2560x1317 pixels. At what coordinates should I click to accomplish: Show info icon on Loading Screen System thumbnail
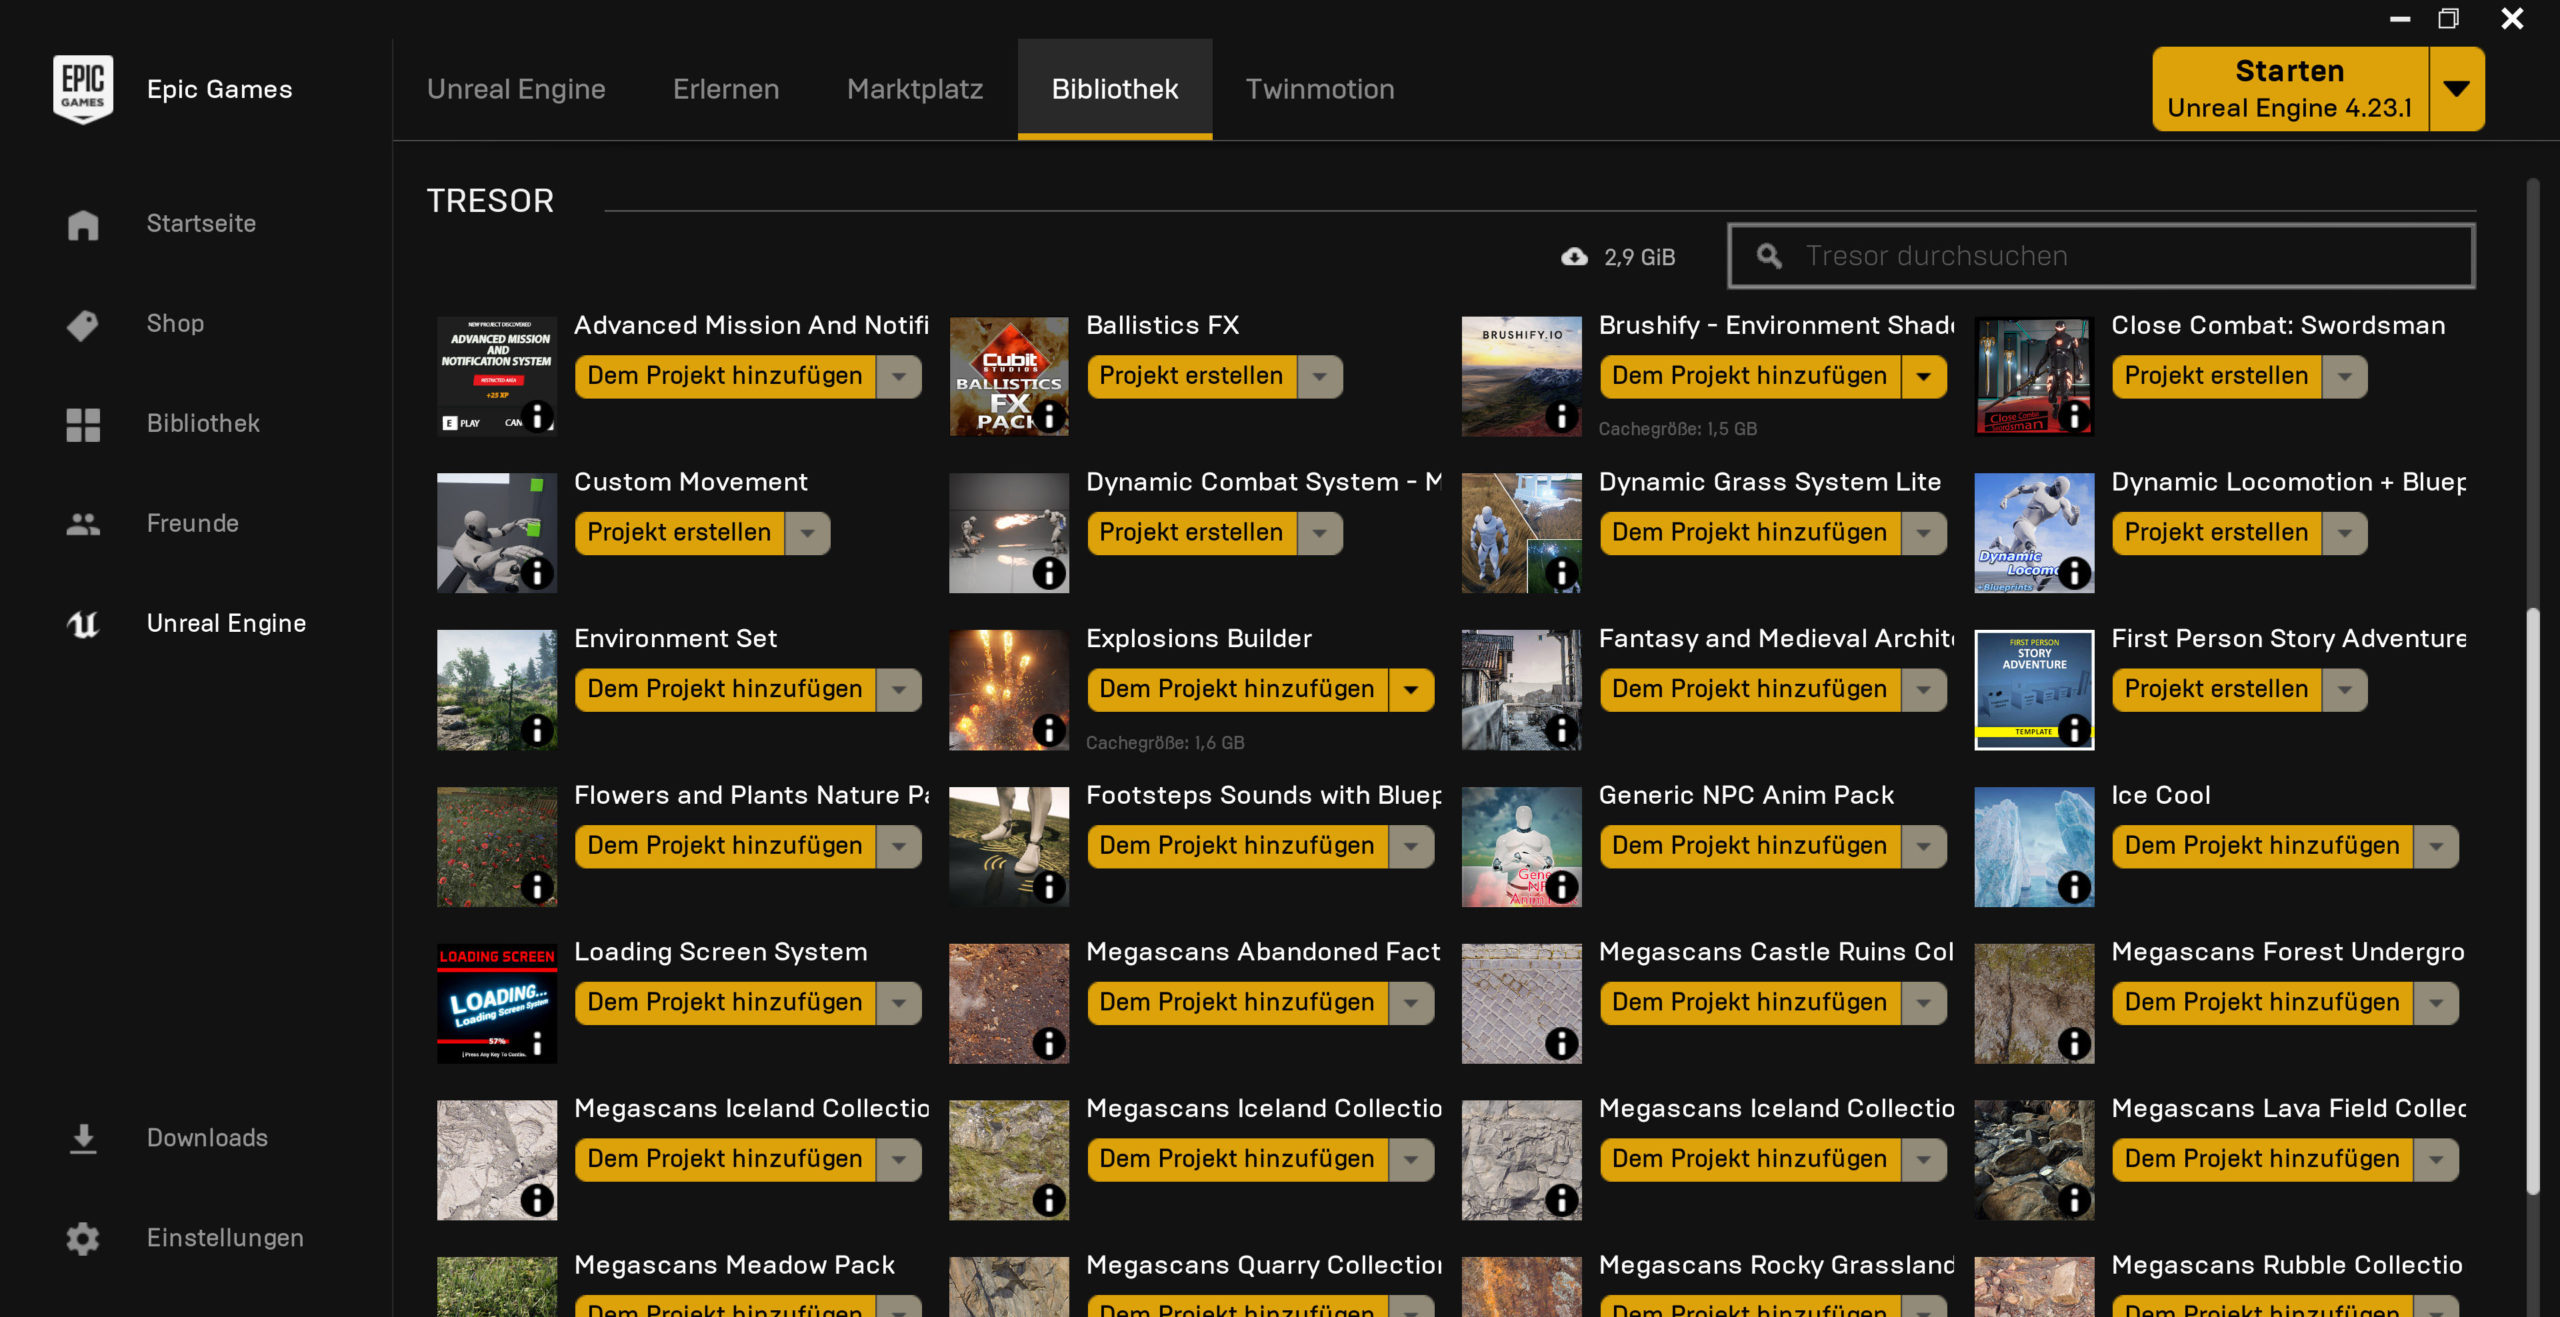pos(537,1043)
